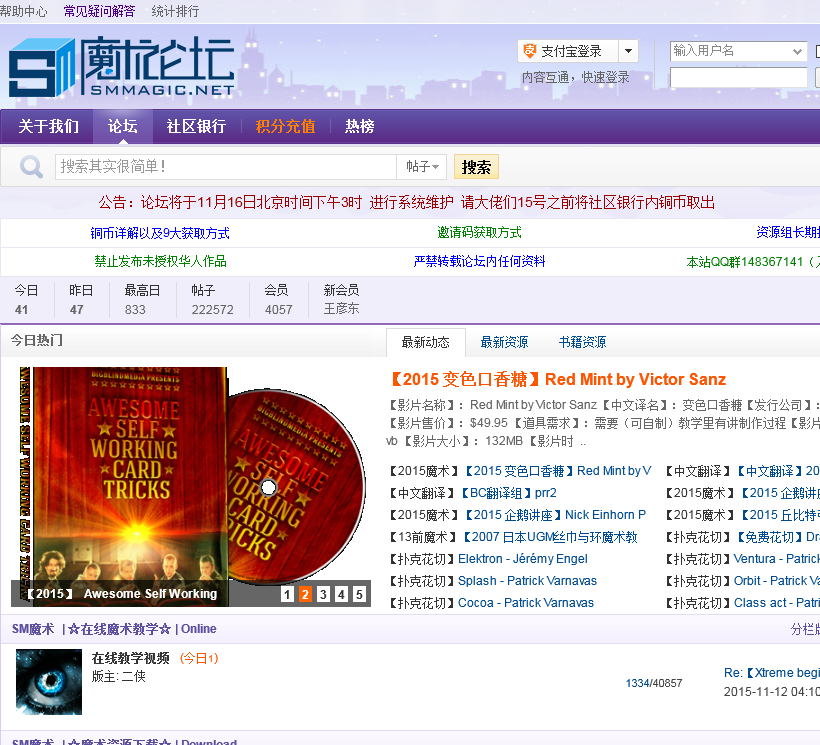Click the 搜索其实很简单 search box
Image resolution: width=820 pixels, height=745 pixels.
[226, 167]
